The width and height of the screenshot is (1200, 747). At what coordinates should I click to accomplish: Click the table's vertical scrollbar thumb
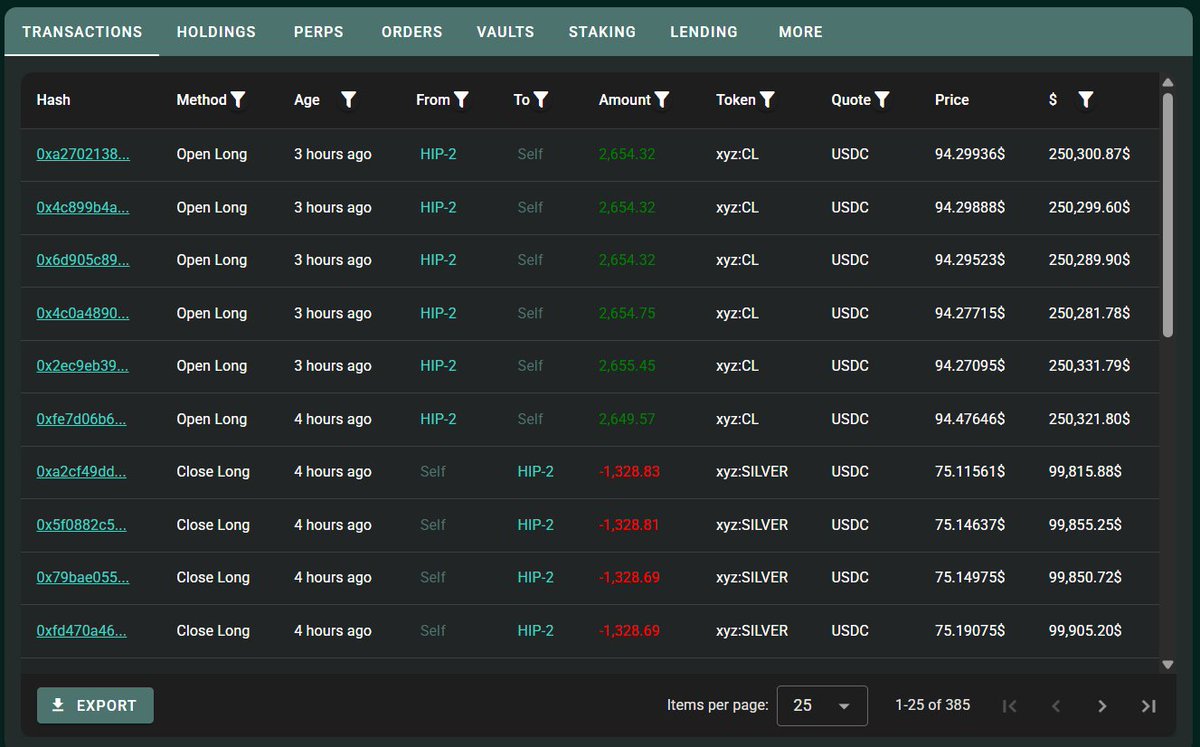1167,215
